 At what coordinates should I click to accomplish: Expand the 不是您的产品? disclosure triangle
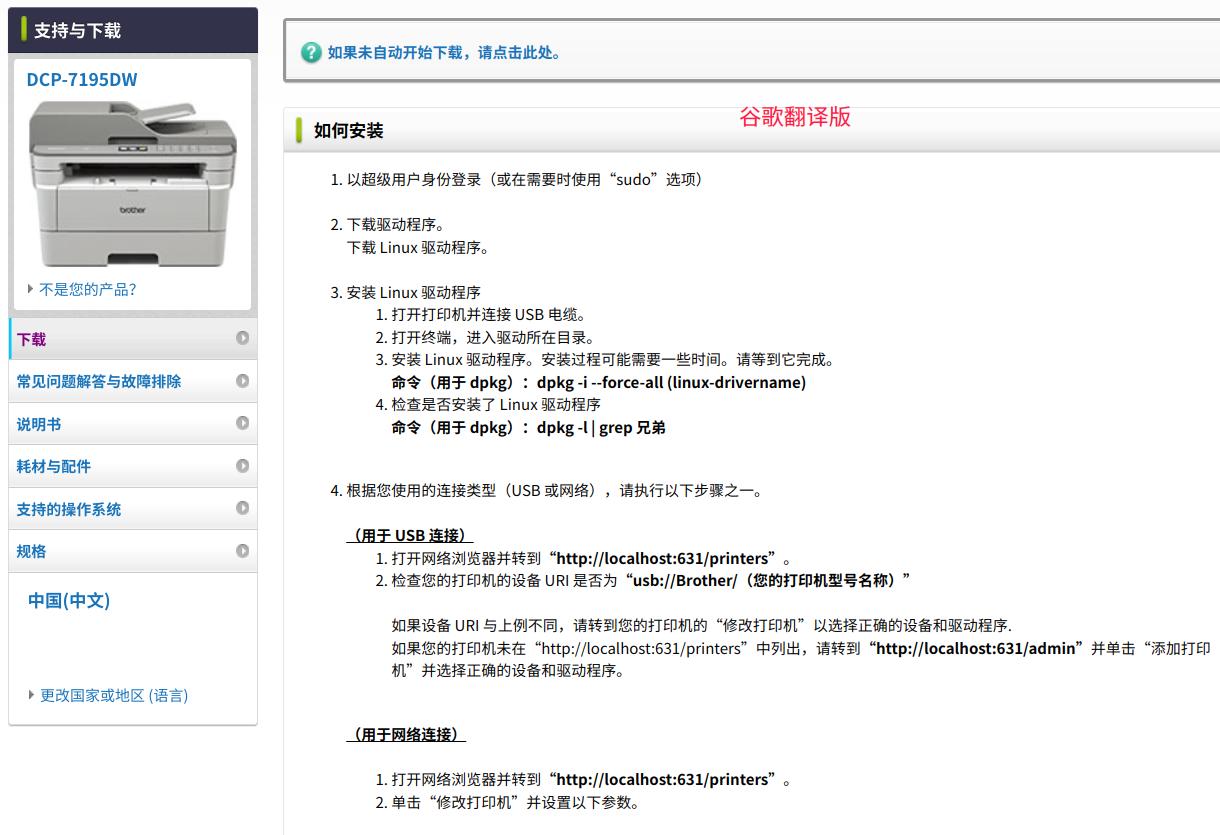[30, 289]
